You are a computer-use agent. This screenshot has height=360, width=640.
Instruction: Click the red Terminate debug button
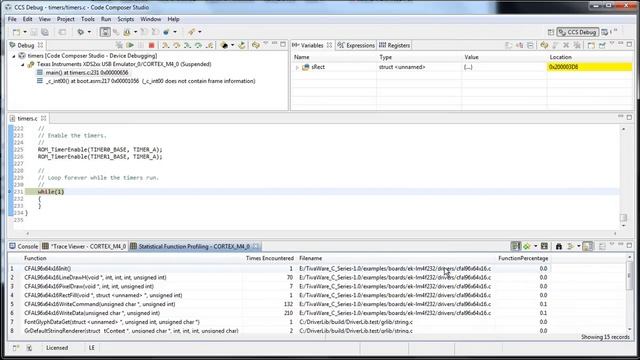click(151, 45)
